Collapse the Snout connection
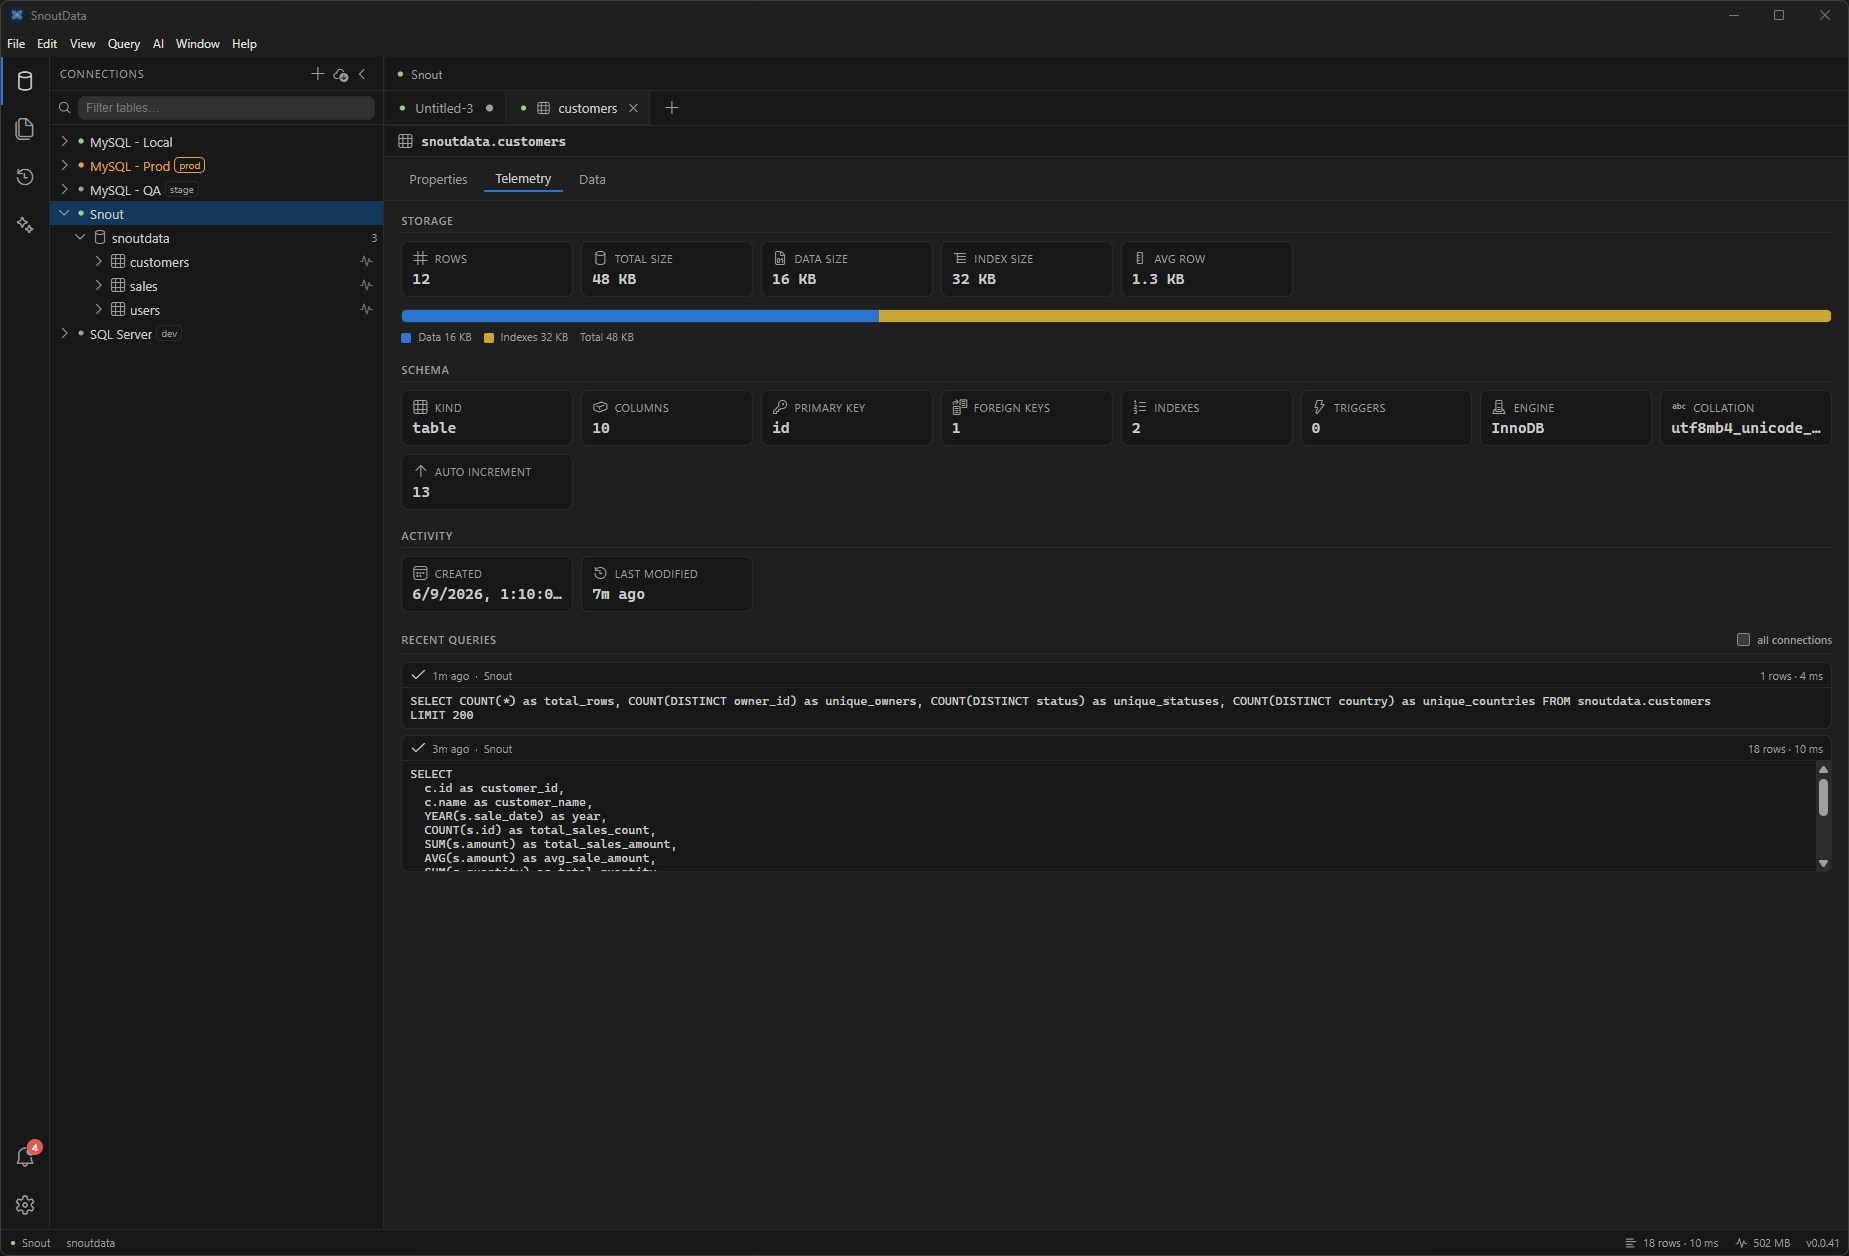Screen dimensions: 1849x1256 65,214
